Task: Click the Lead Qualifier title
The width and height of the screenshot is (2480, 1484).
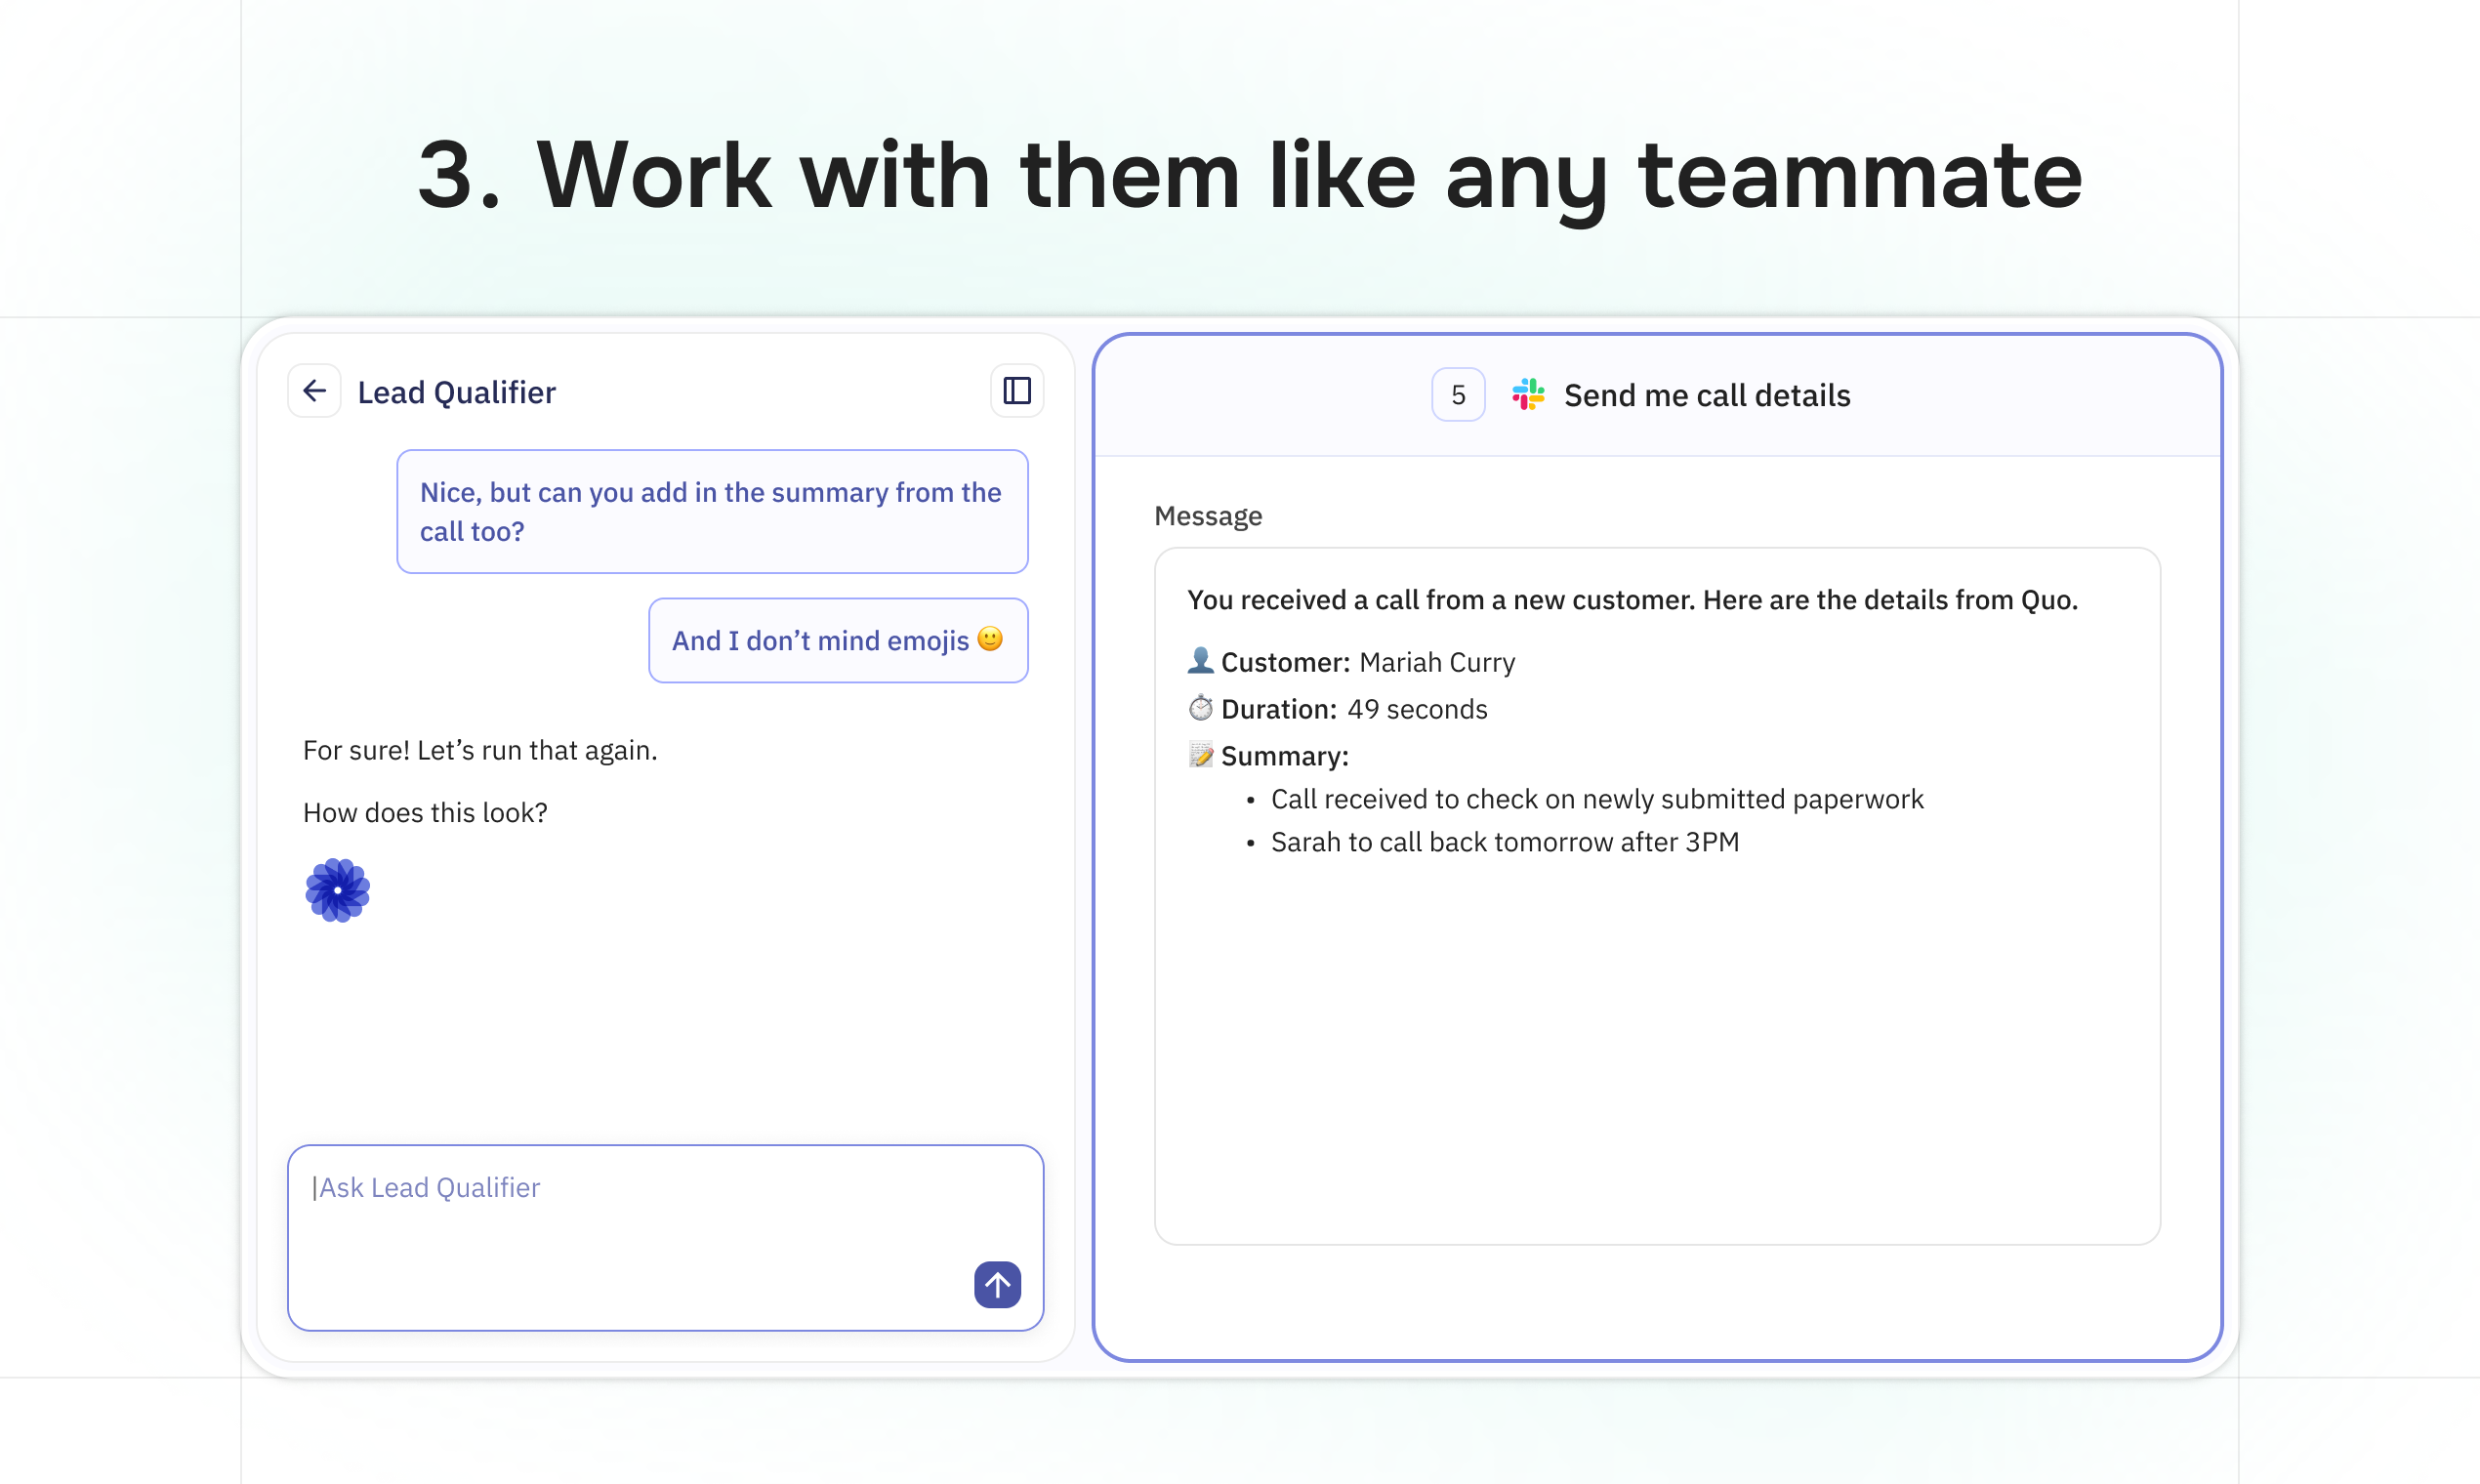Action: (x=456, y=392)
